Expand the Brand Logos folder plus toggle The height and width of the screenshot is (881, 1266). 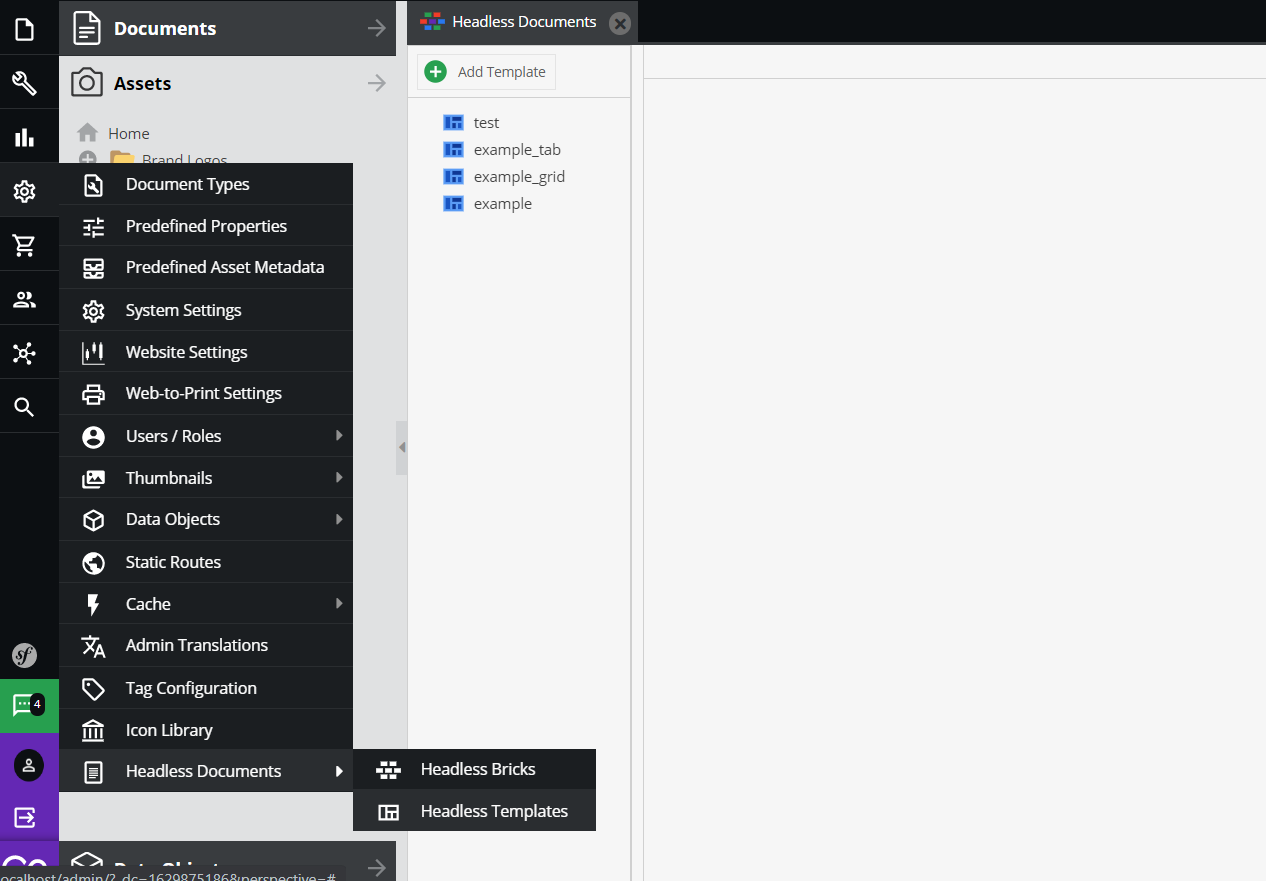[88, 159]
